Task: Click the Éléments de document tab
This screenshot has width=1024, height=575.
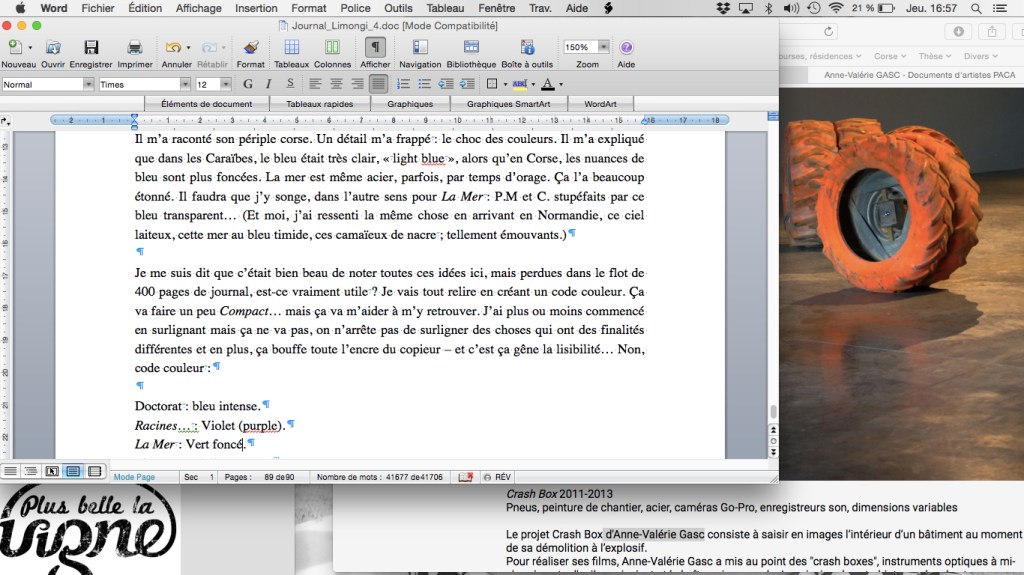Action: click(x=207, y=104)
